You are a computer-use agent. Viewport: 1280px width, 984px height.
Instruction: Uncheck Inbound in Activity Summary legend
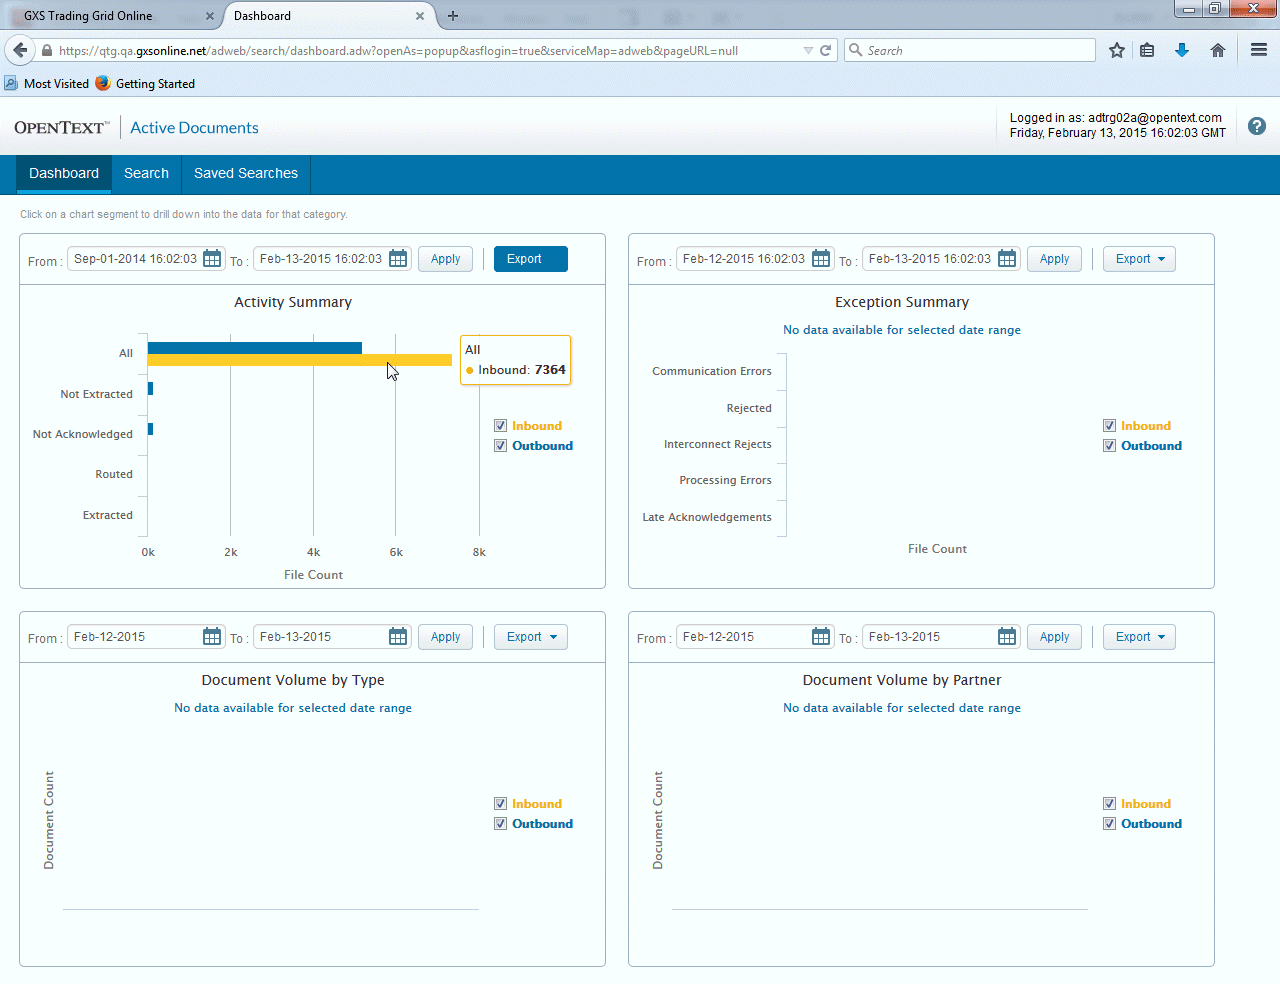(501, 426)
